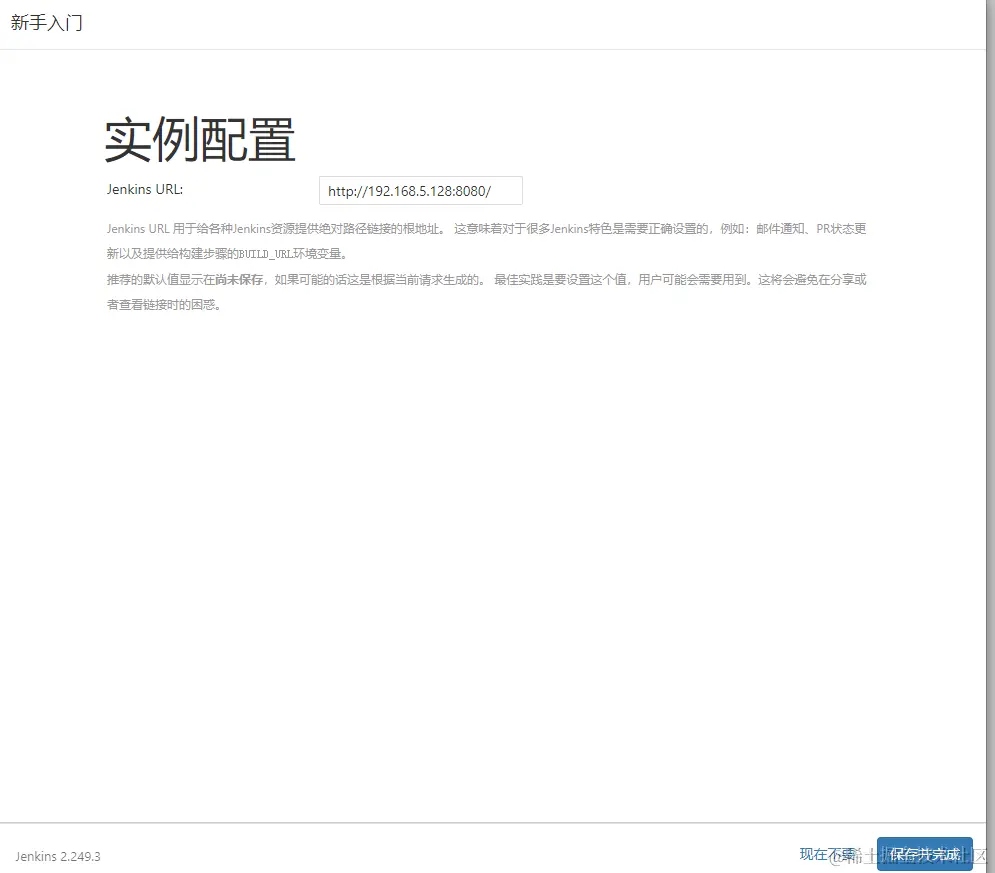Click the 保存并完成 button
Viewport: 995px width, 873px height.
[x=925, y=854]
